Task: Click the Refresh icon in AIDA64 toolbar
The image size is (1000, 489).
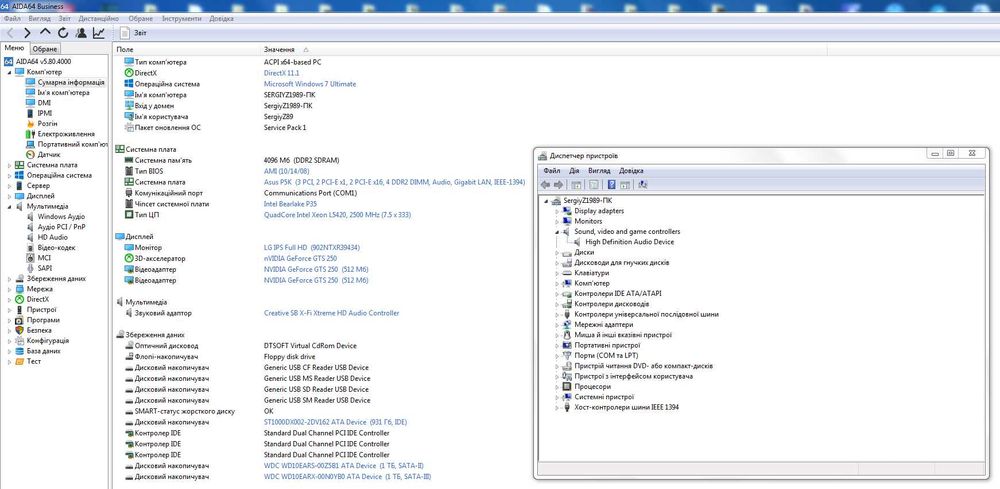Action: (62, 33)
